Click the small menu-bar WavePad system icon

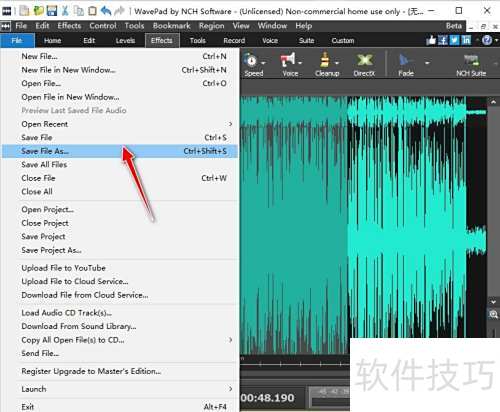pyautogui.click(x=6, y=26)
